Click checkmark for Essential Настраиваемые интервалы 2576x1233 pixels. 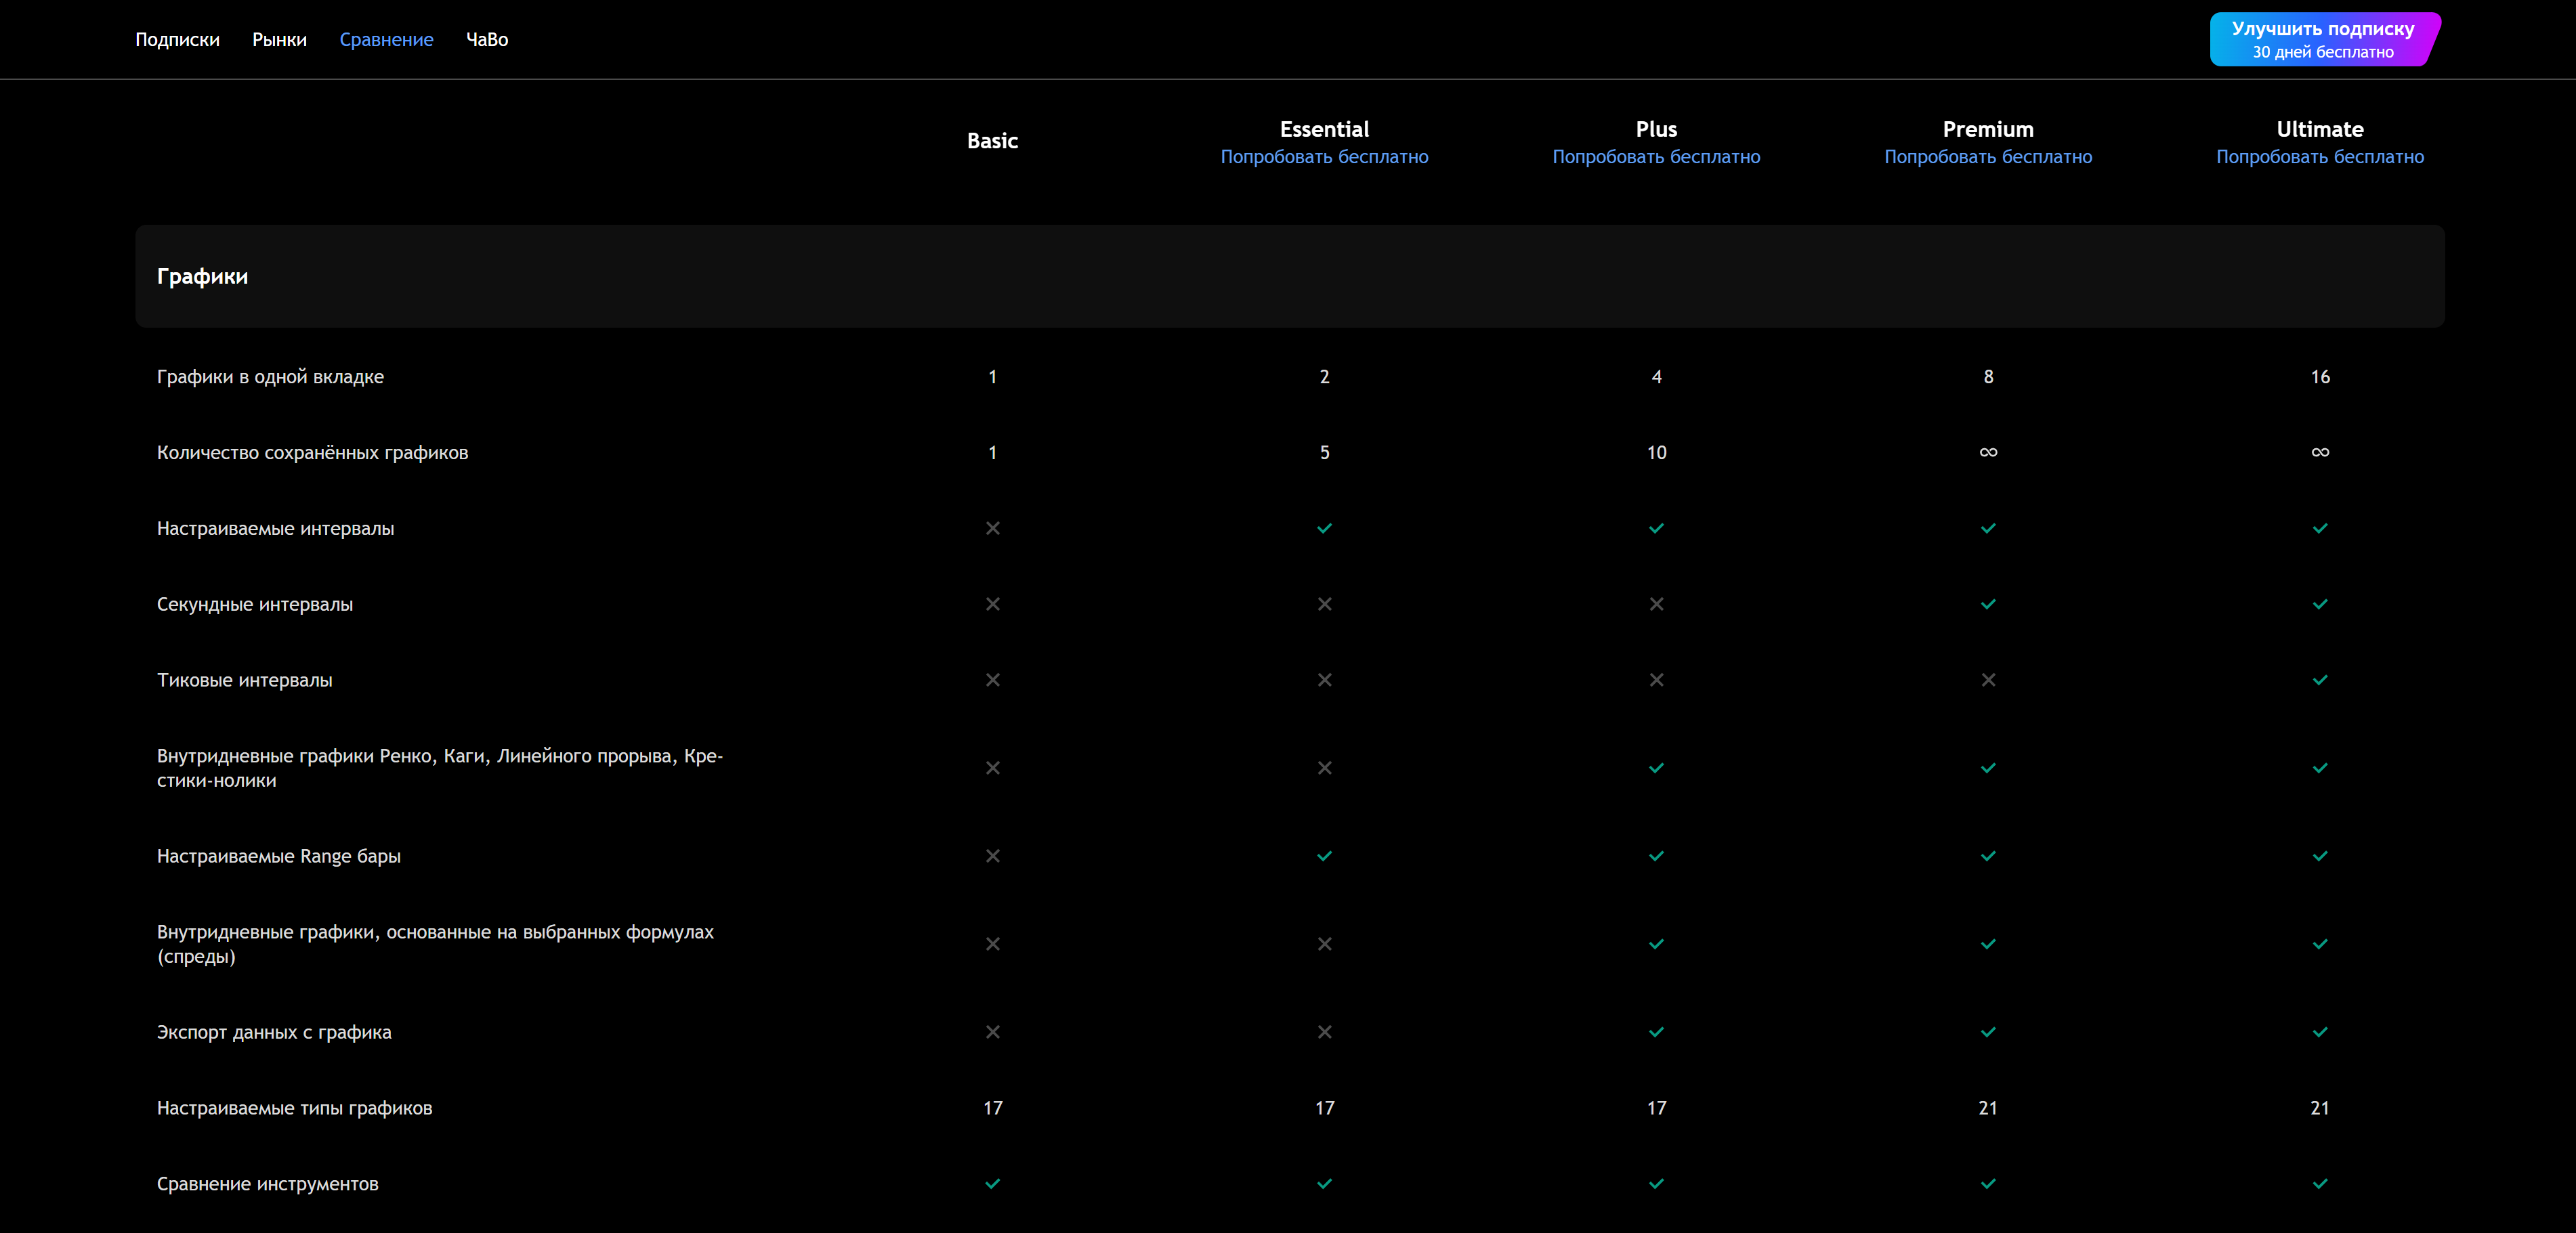1324,528
